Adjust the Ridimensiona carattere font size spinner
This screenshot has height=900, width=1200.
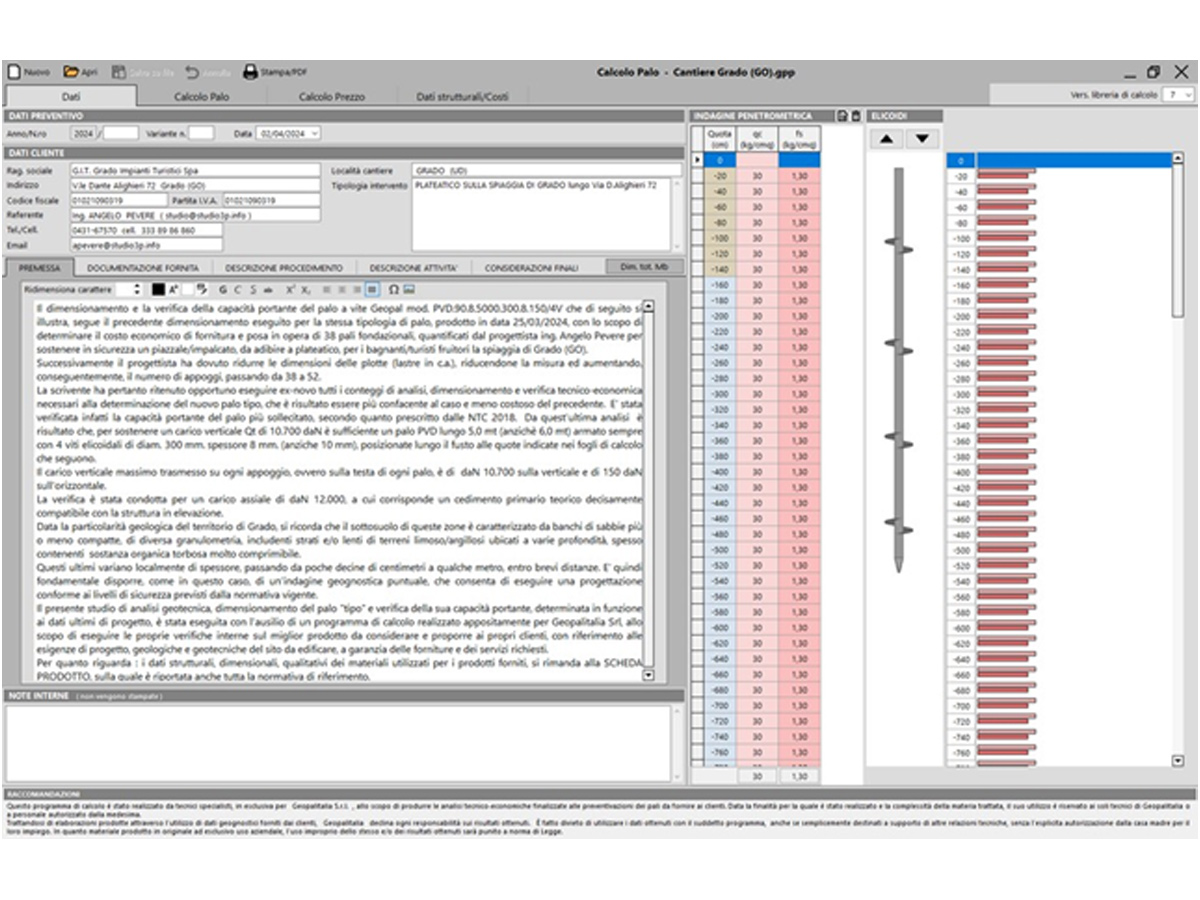coord(136,289)
